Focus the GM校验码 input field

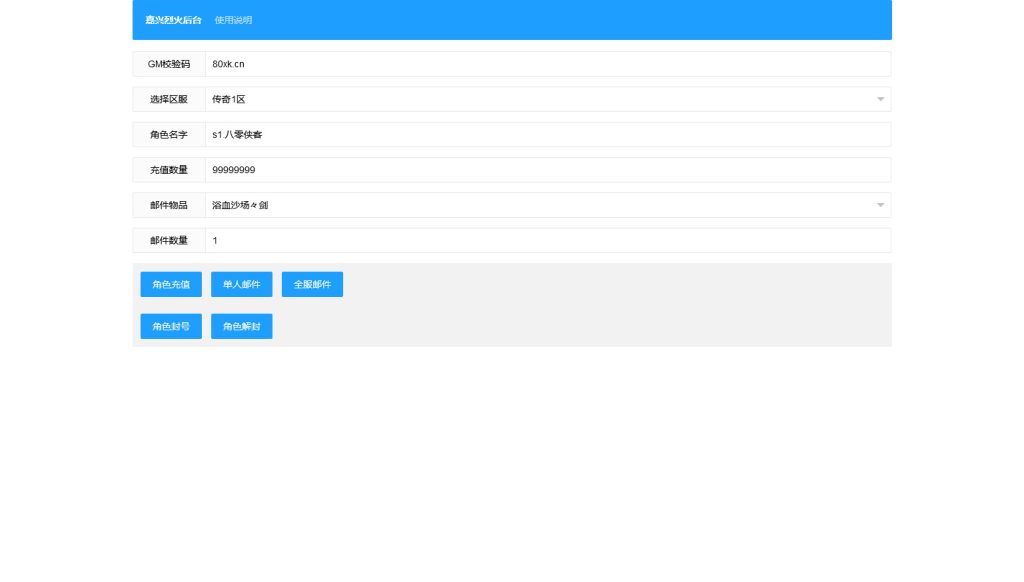pos(546,64)
